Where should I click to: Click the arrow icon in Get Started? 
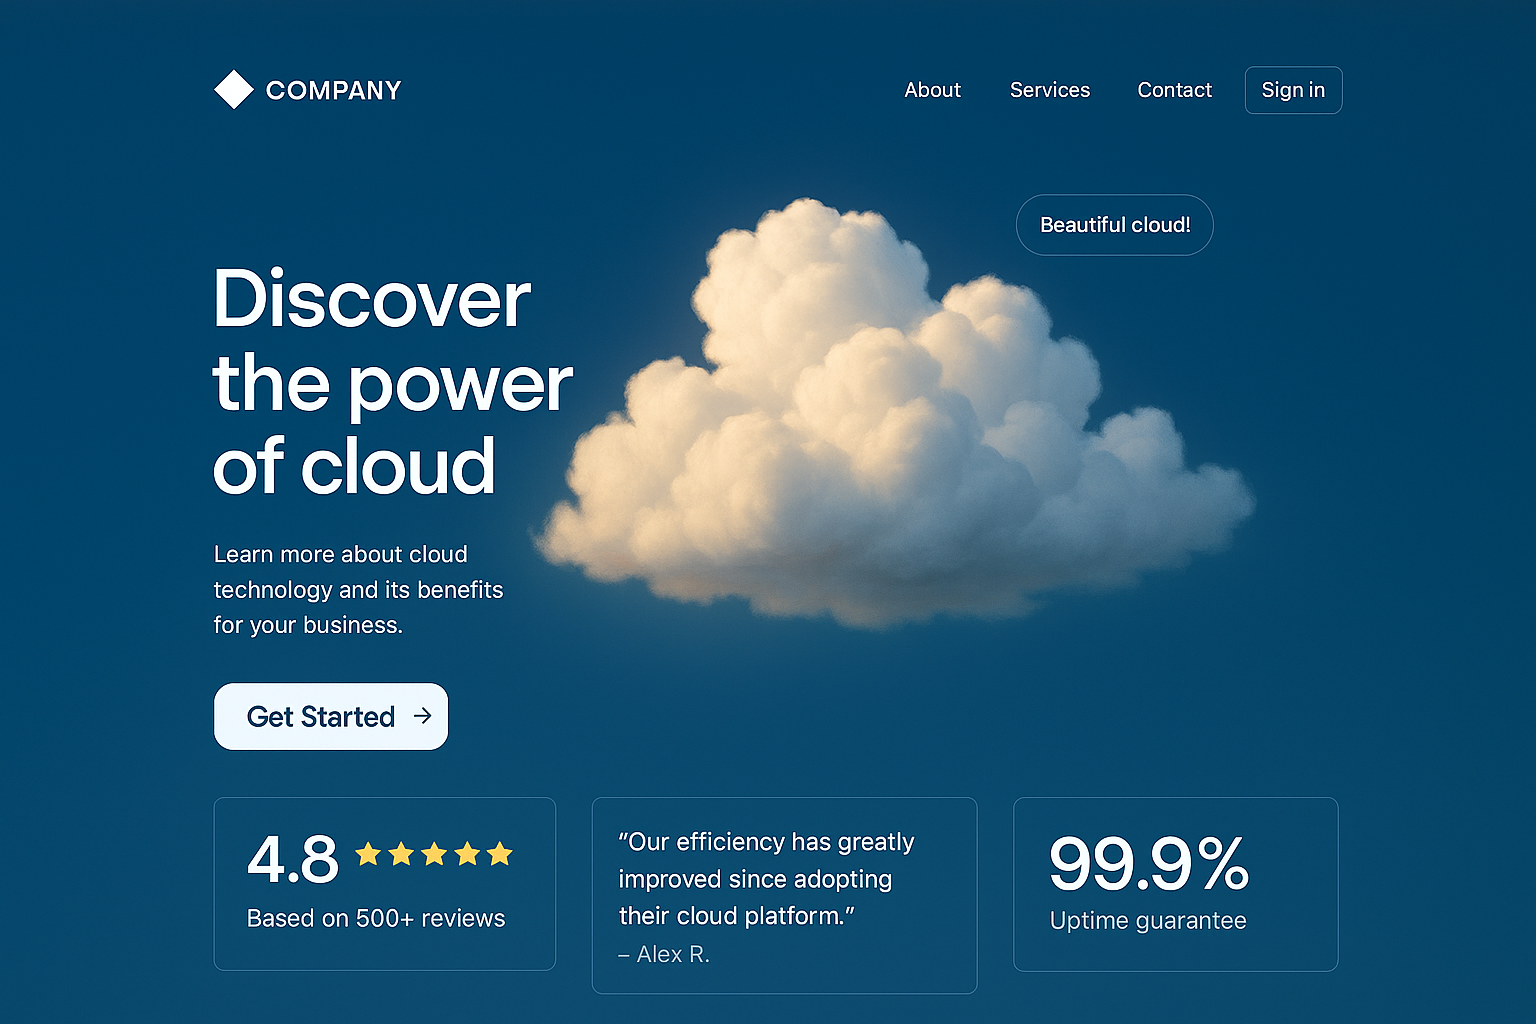[x=423, y=716]
